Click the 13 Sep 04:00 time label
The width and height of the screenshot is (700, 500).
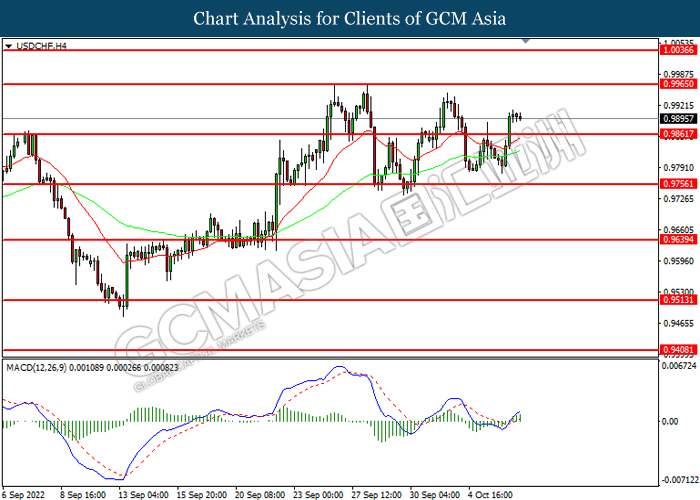tap(143, 495)
